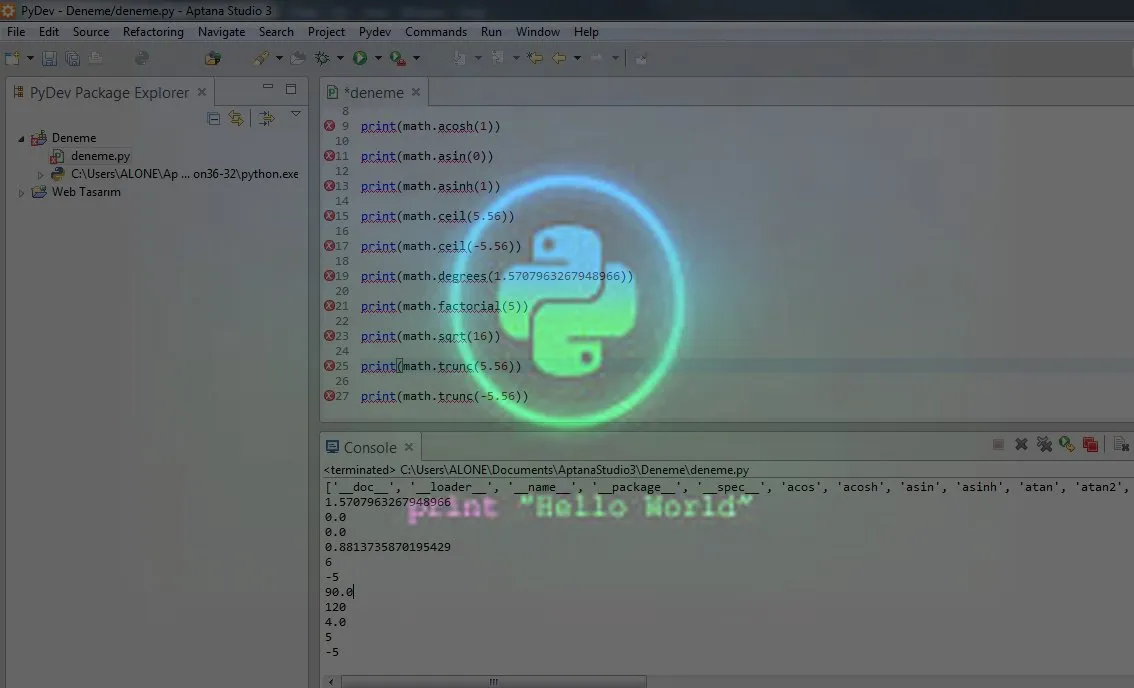Open the Run menu

[491, 32]
